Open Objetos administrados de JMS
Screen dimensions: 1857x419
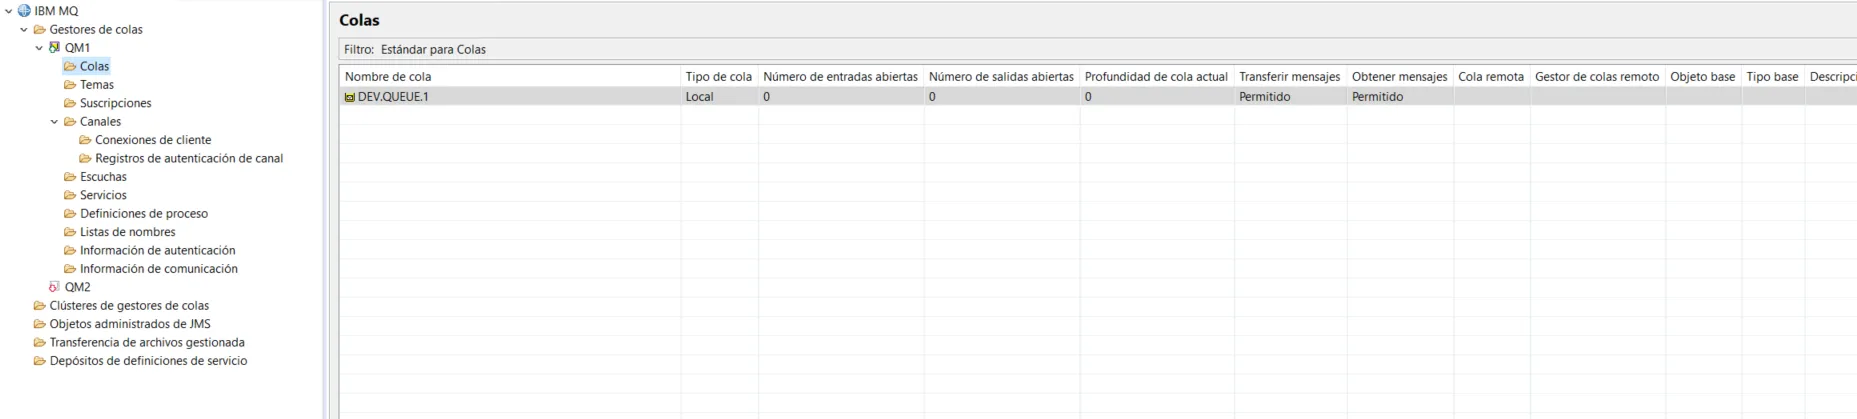point(130,324)
